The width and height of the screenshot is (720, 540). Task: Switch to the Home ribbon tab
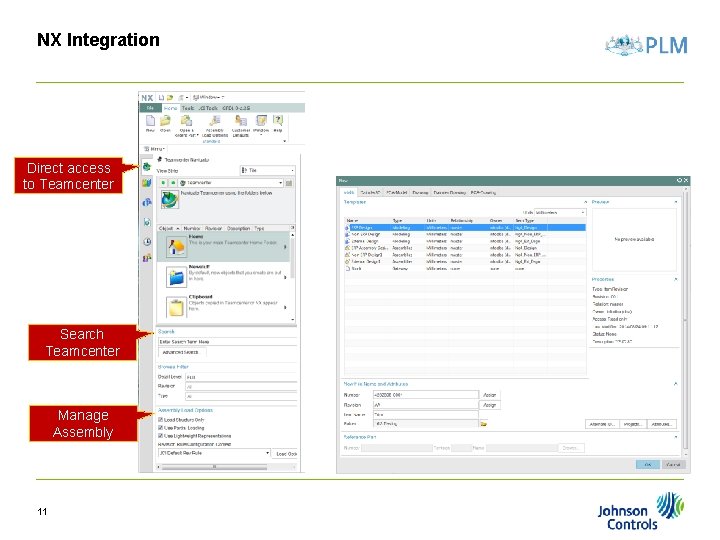170,108
